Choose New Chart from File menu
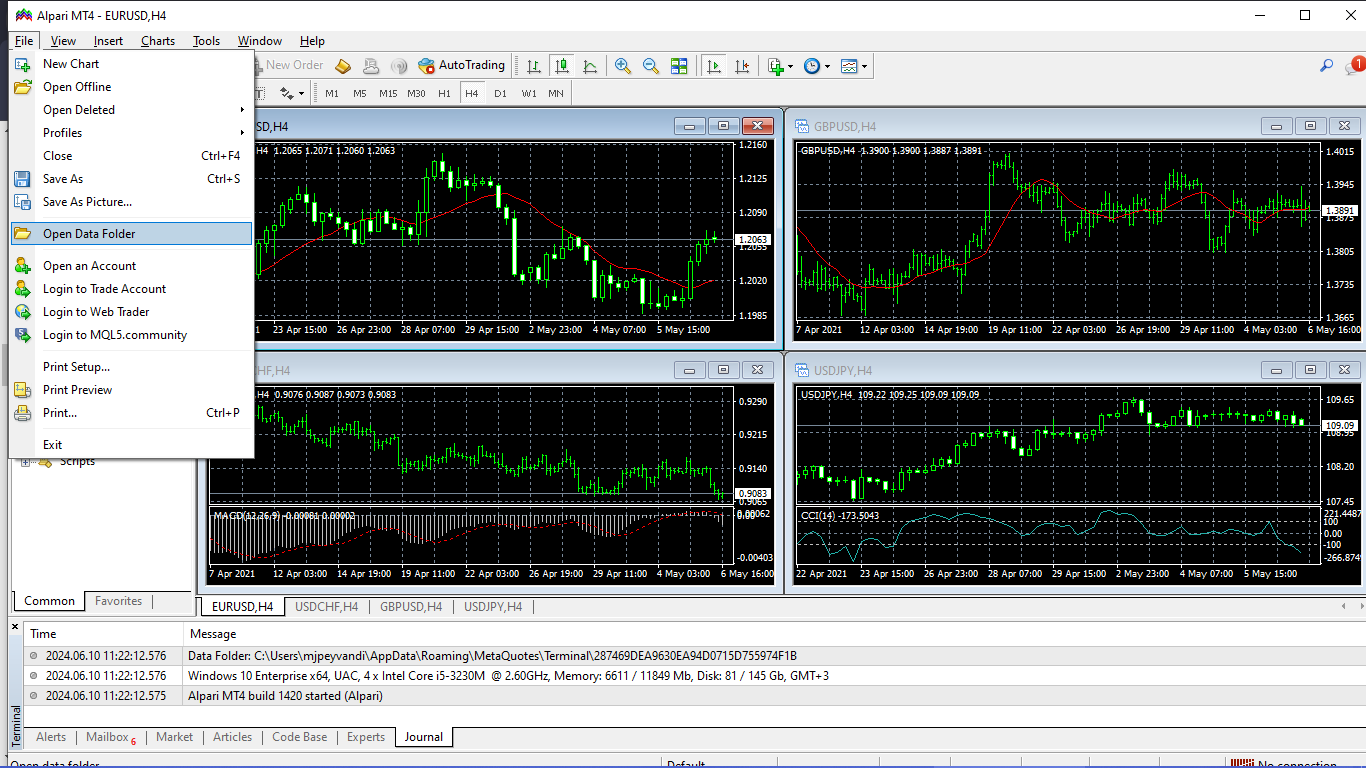The width and height of the screenshot is (1366, 768). (131, 64)
